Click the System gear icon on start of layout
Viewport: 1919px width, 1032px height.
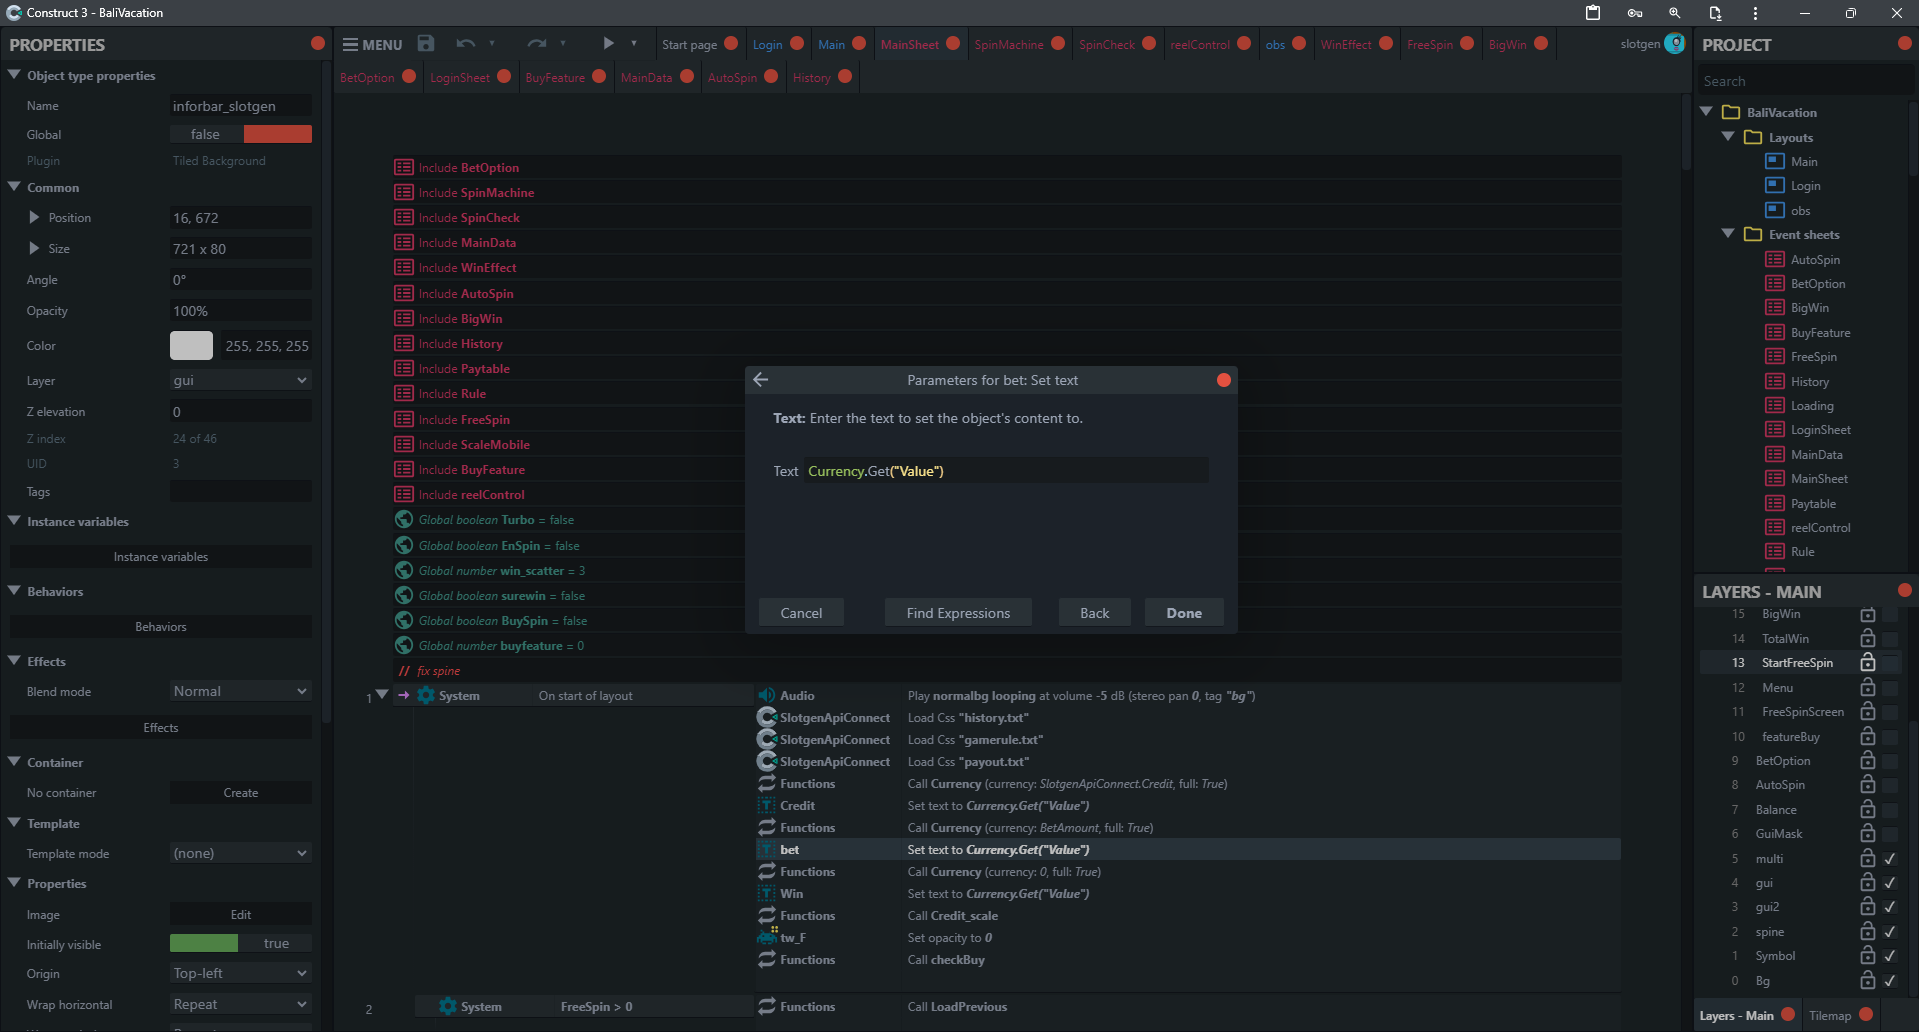click(x=426, y=695)
